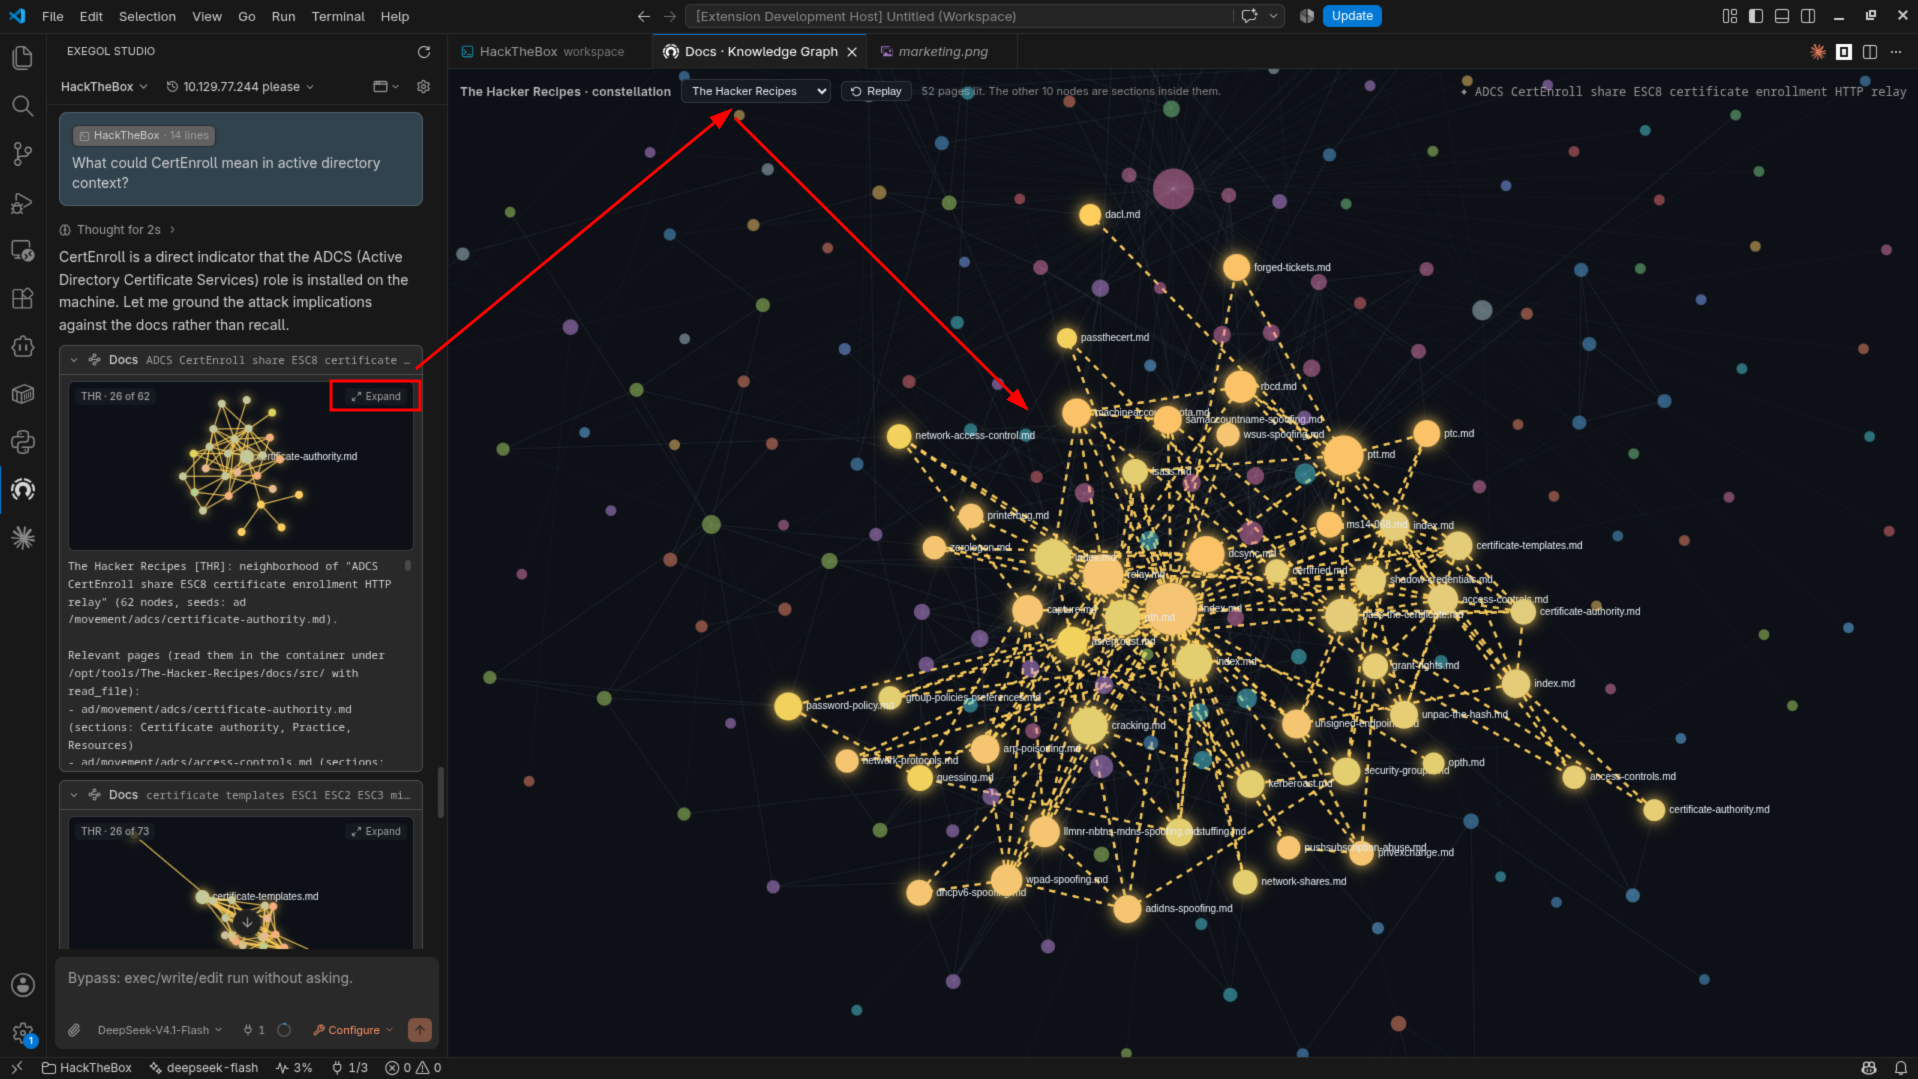
Task: Open the chat dropdown arrow in title bar
Action: (x=1273, y=16)
